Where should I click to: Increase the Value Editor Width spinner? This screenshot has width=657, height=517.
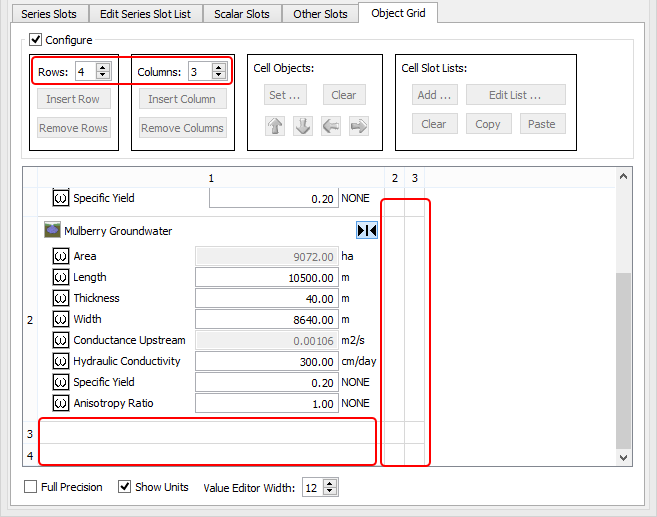click(331, 483)
